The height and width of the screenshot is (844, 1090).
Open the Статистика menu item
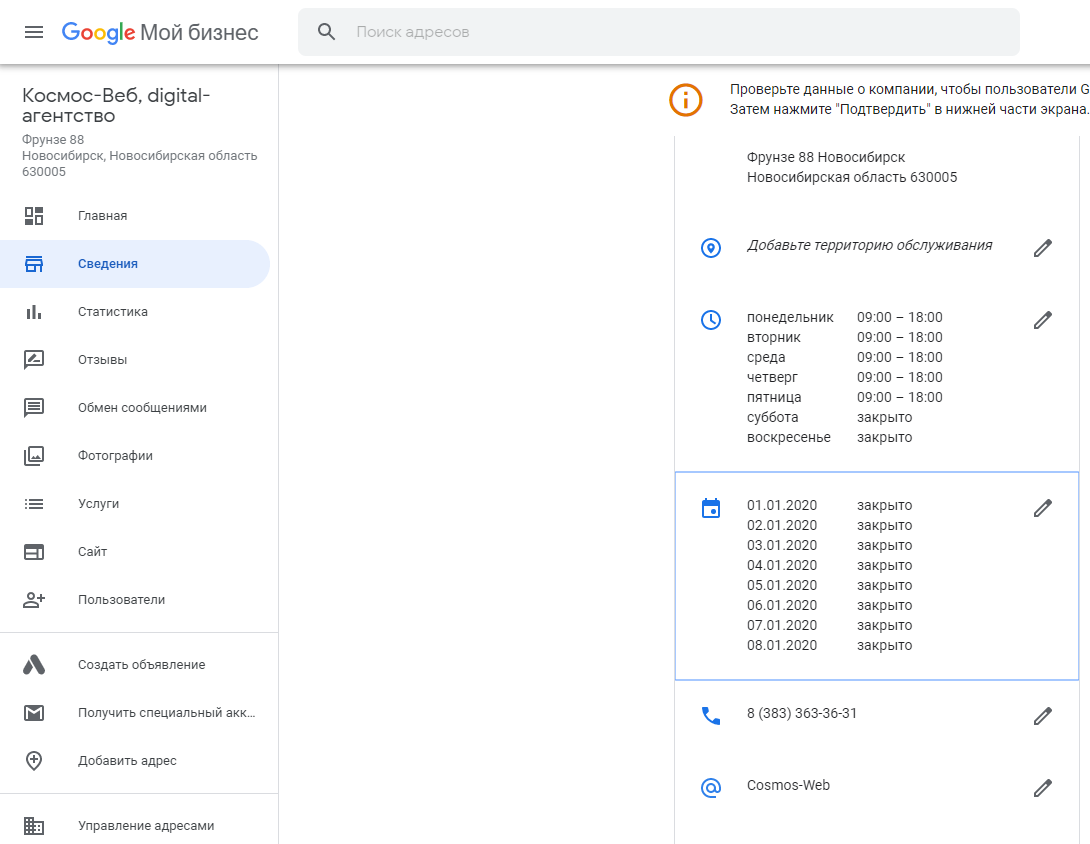tap(135, 311)
